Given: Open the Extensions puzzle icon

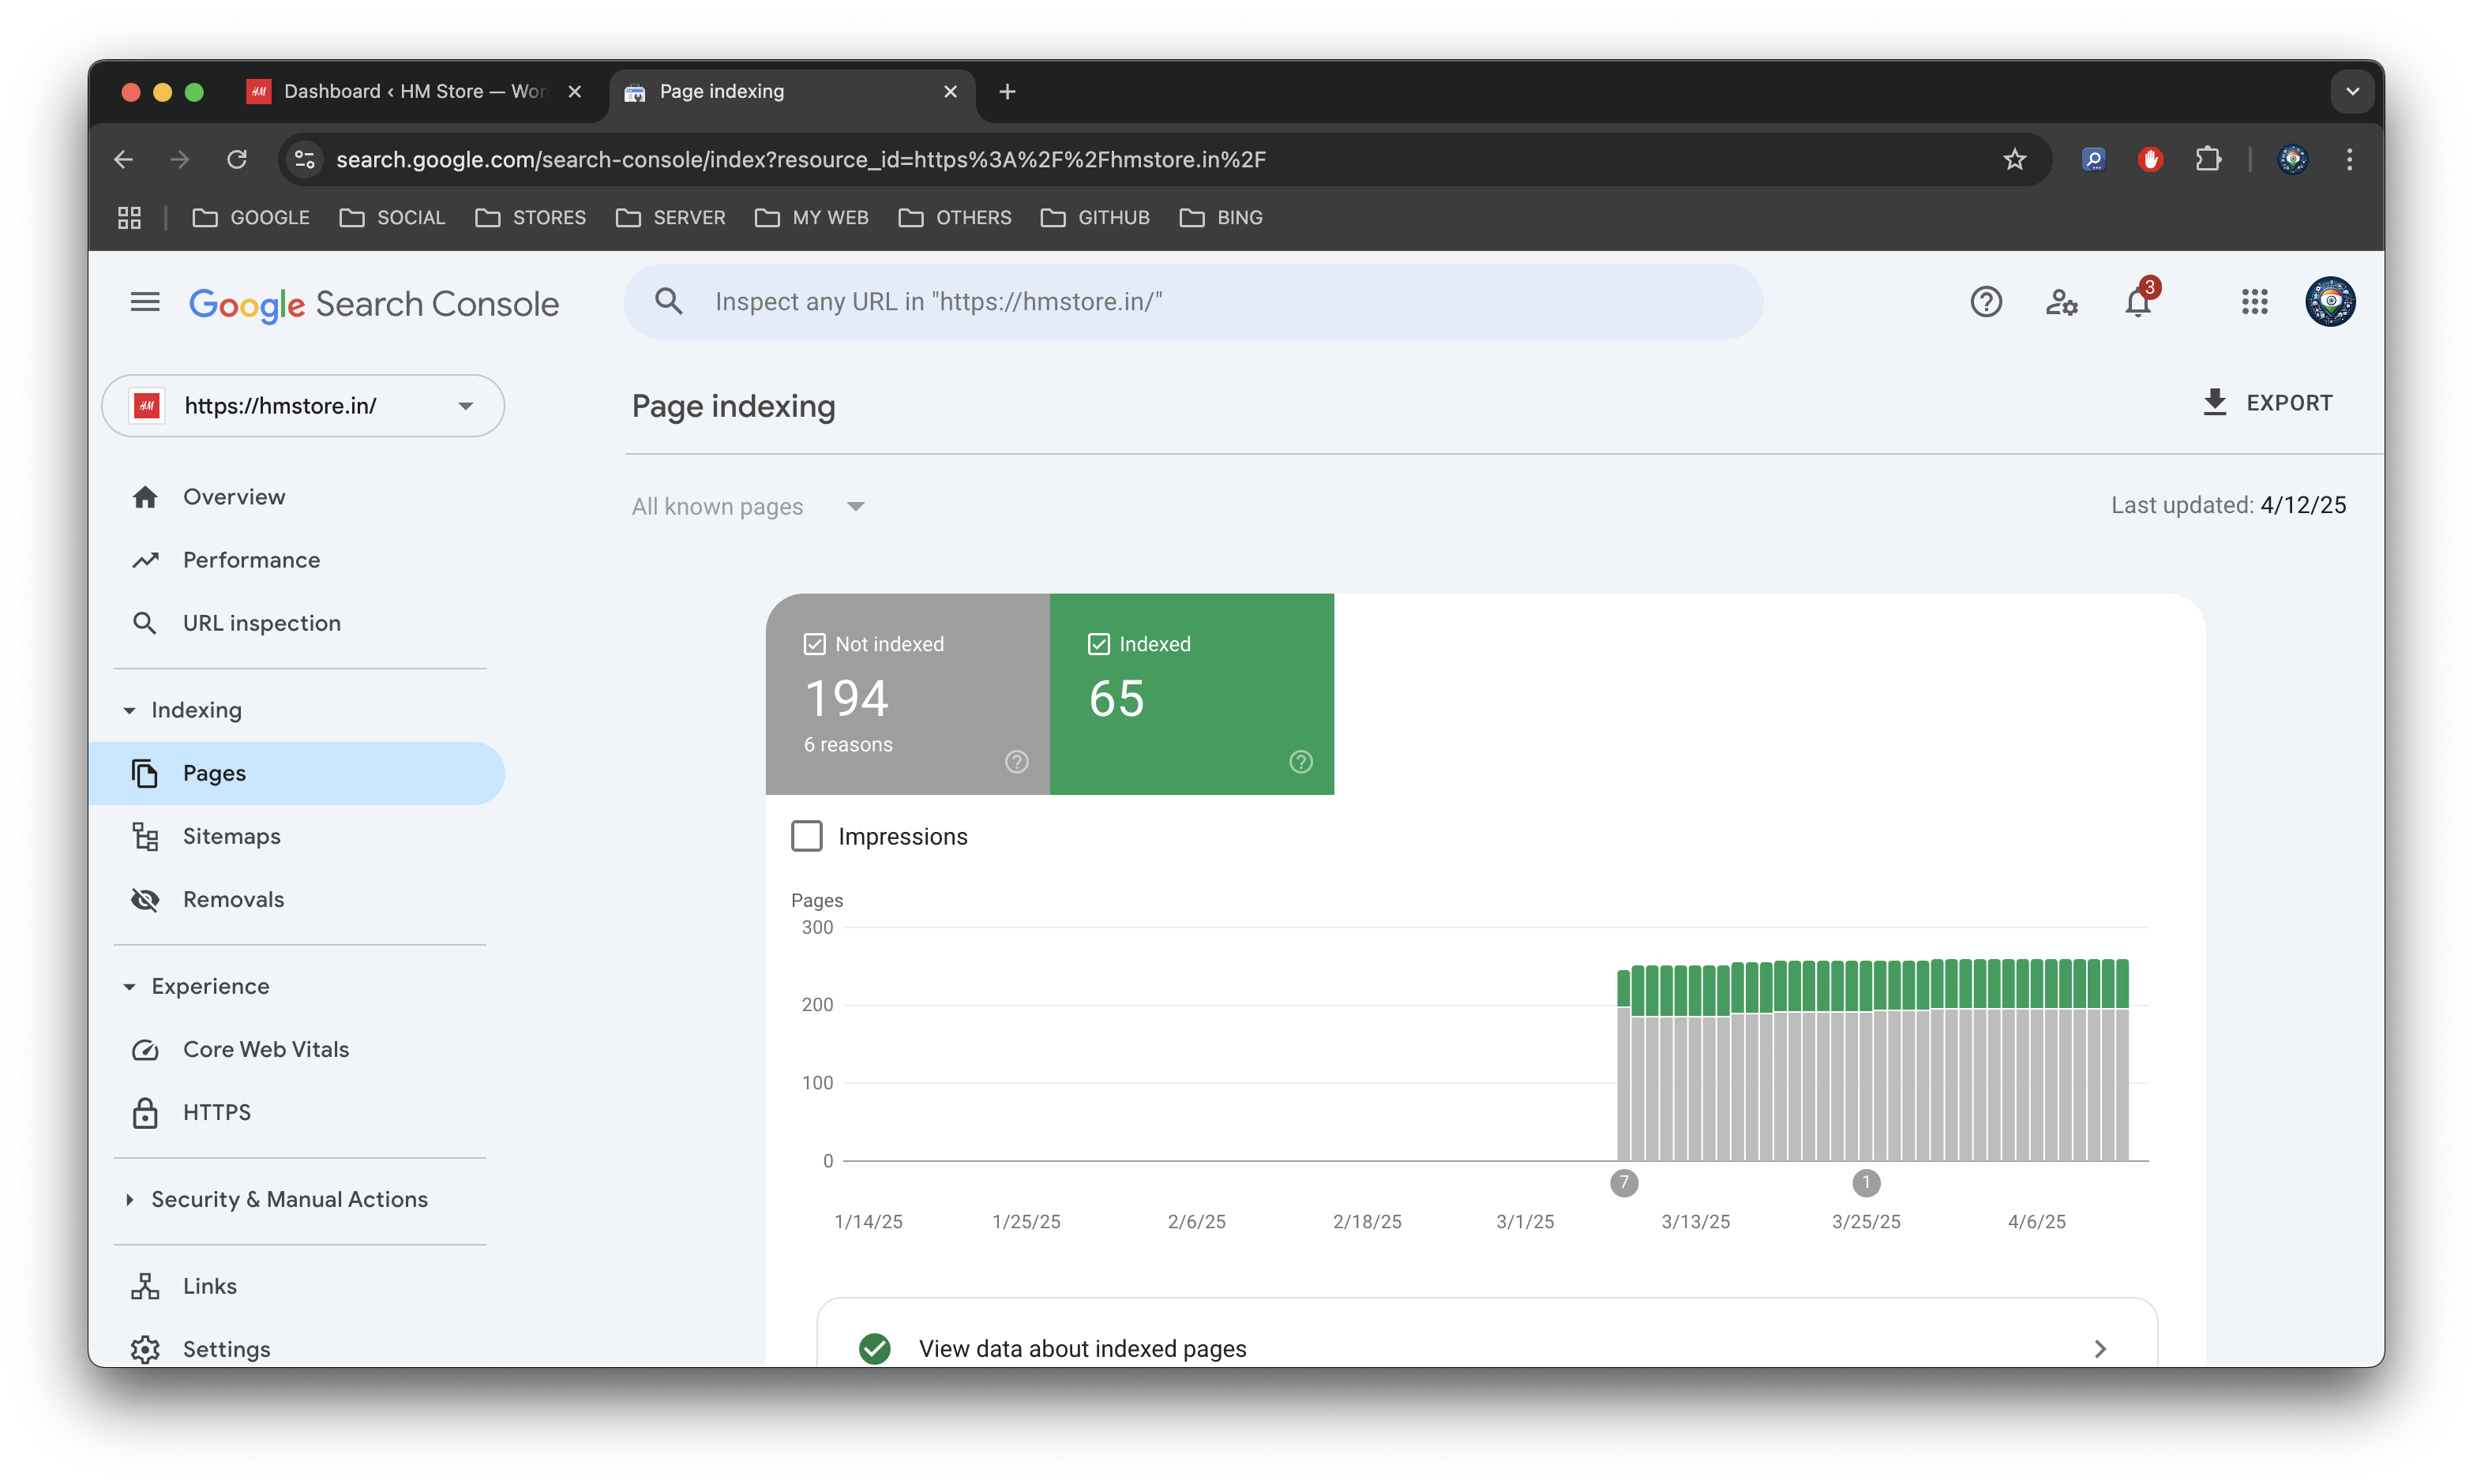Looking at the screenshot, I should coord(2208,159).
